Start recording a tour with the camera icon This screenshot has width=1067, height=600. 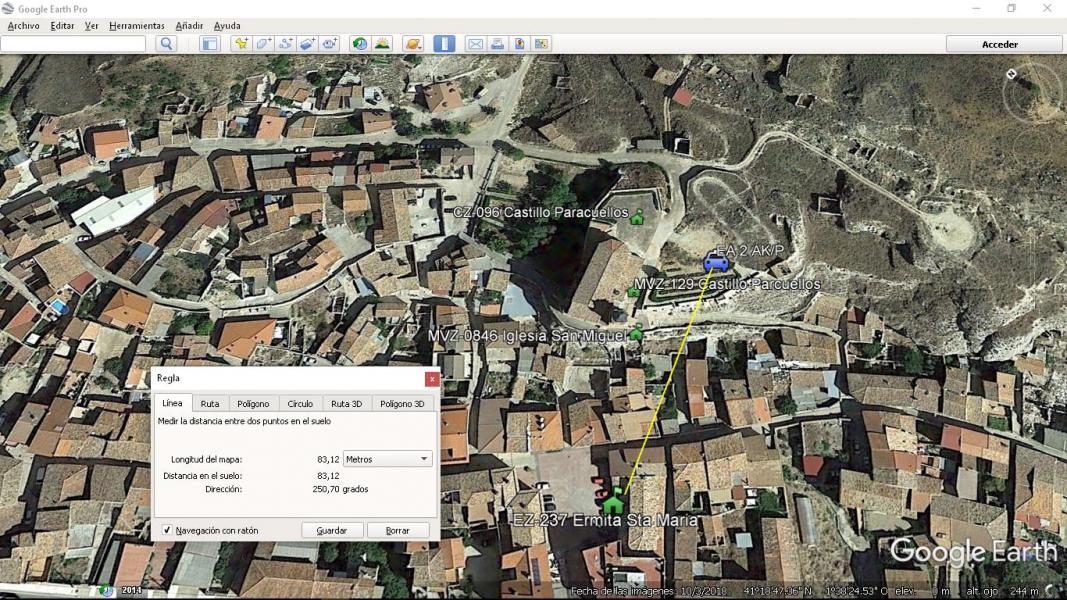point(330,44)
